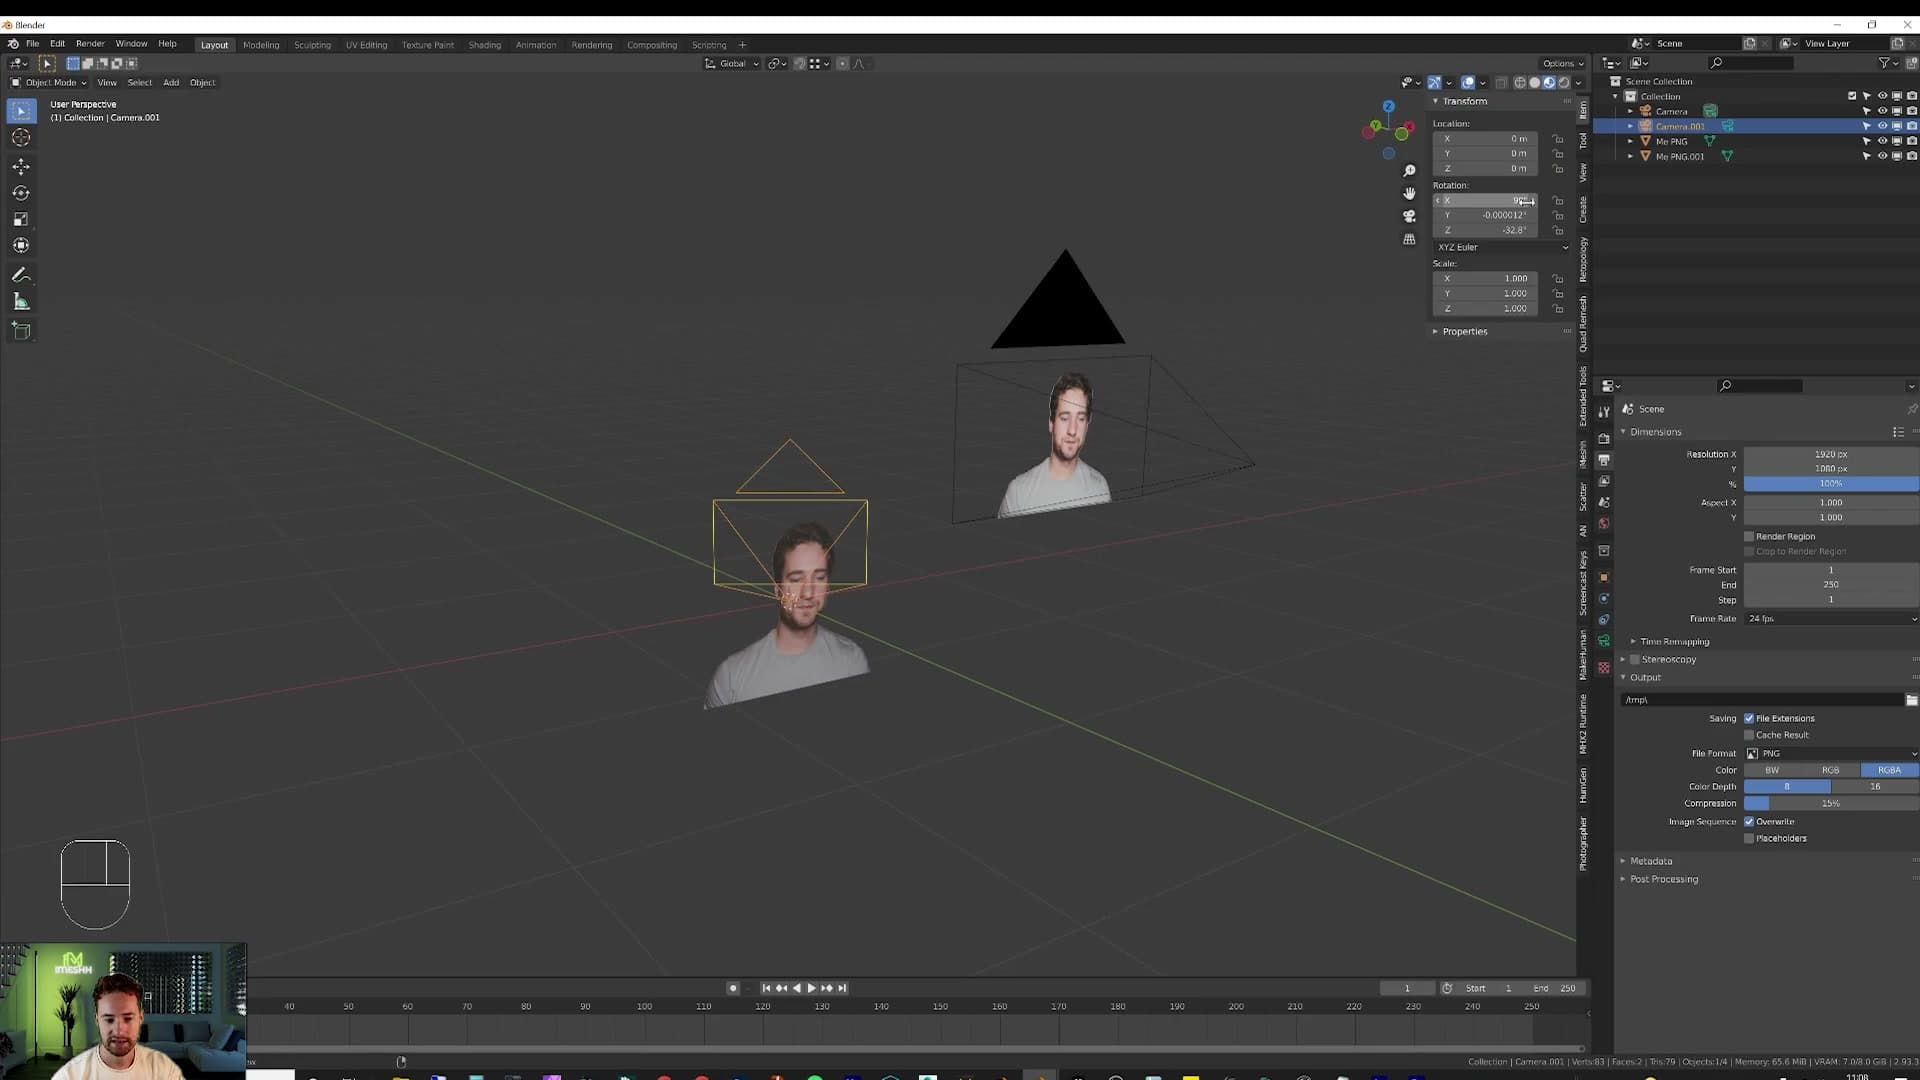
Task: Open the Texture properties checker icon
Action: pos(1604,667)
